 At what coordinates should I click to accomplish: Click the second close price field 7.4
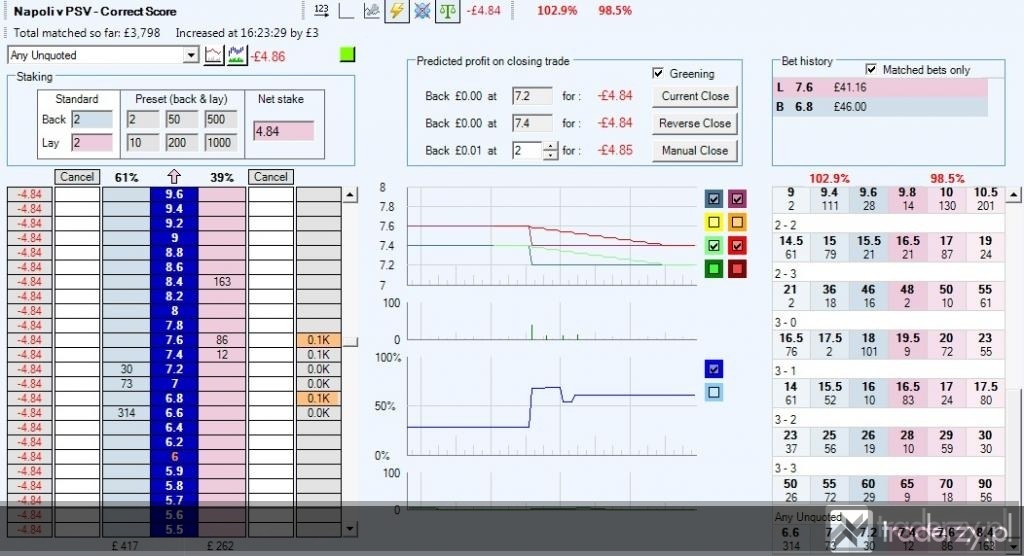tap(532, 123)
